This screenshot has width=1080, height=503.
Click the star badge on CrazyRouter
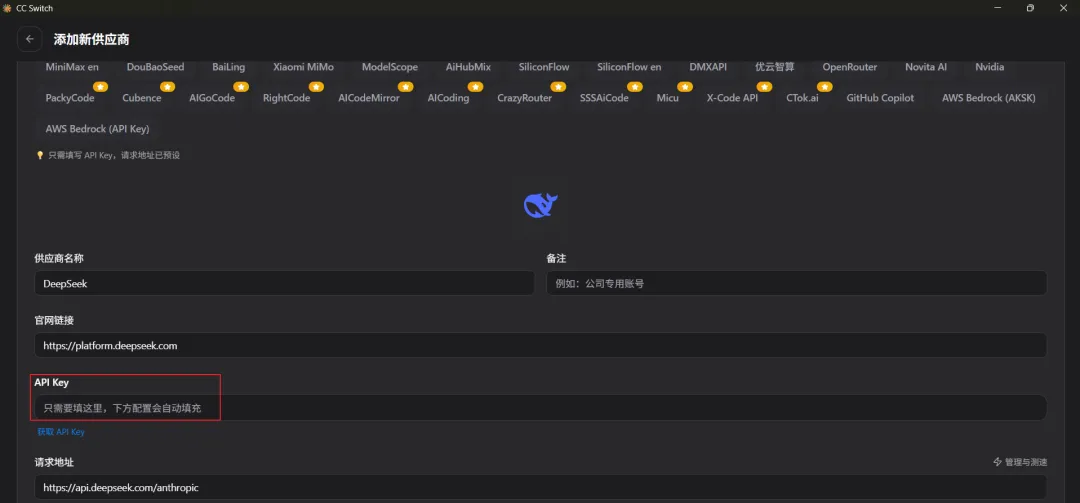point(558,87)
